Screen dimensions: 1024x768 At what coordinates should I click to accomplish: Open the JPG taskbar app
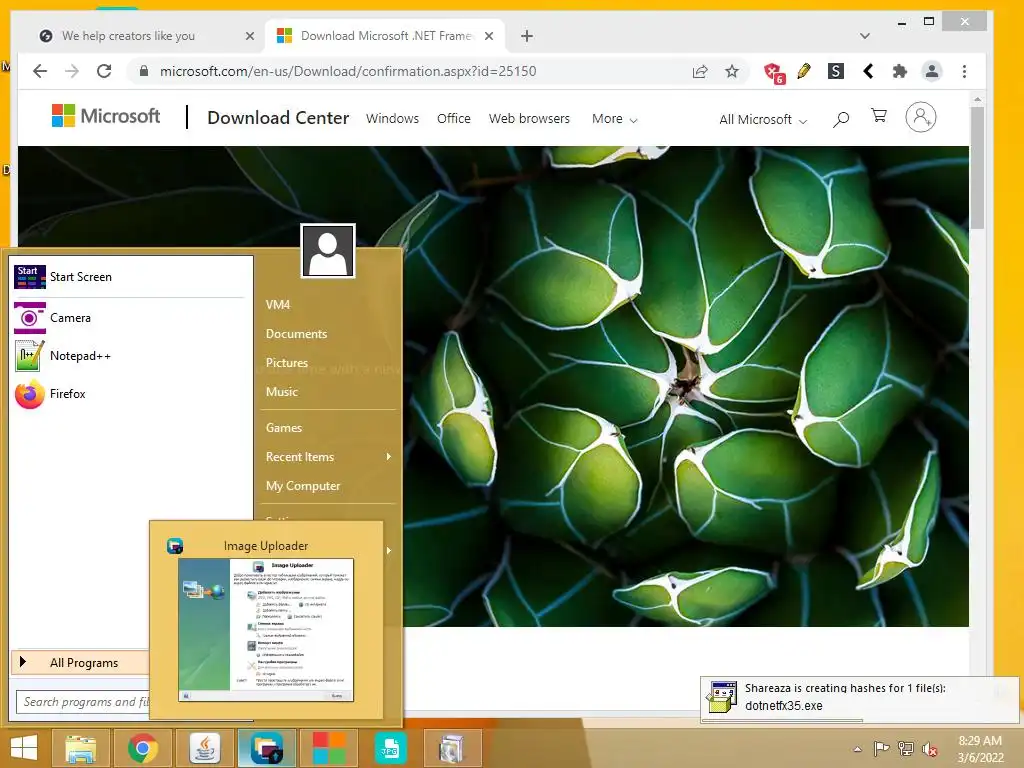391,748
